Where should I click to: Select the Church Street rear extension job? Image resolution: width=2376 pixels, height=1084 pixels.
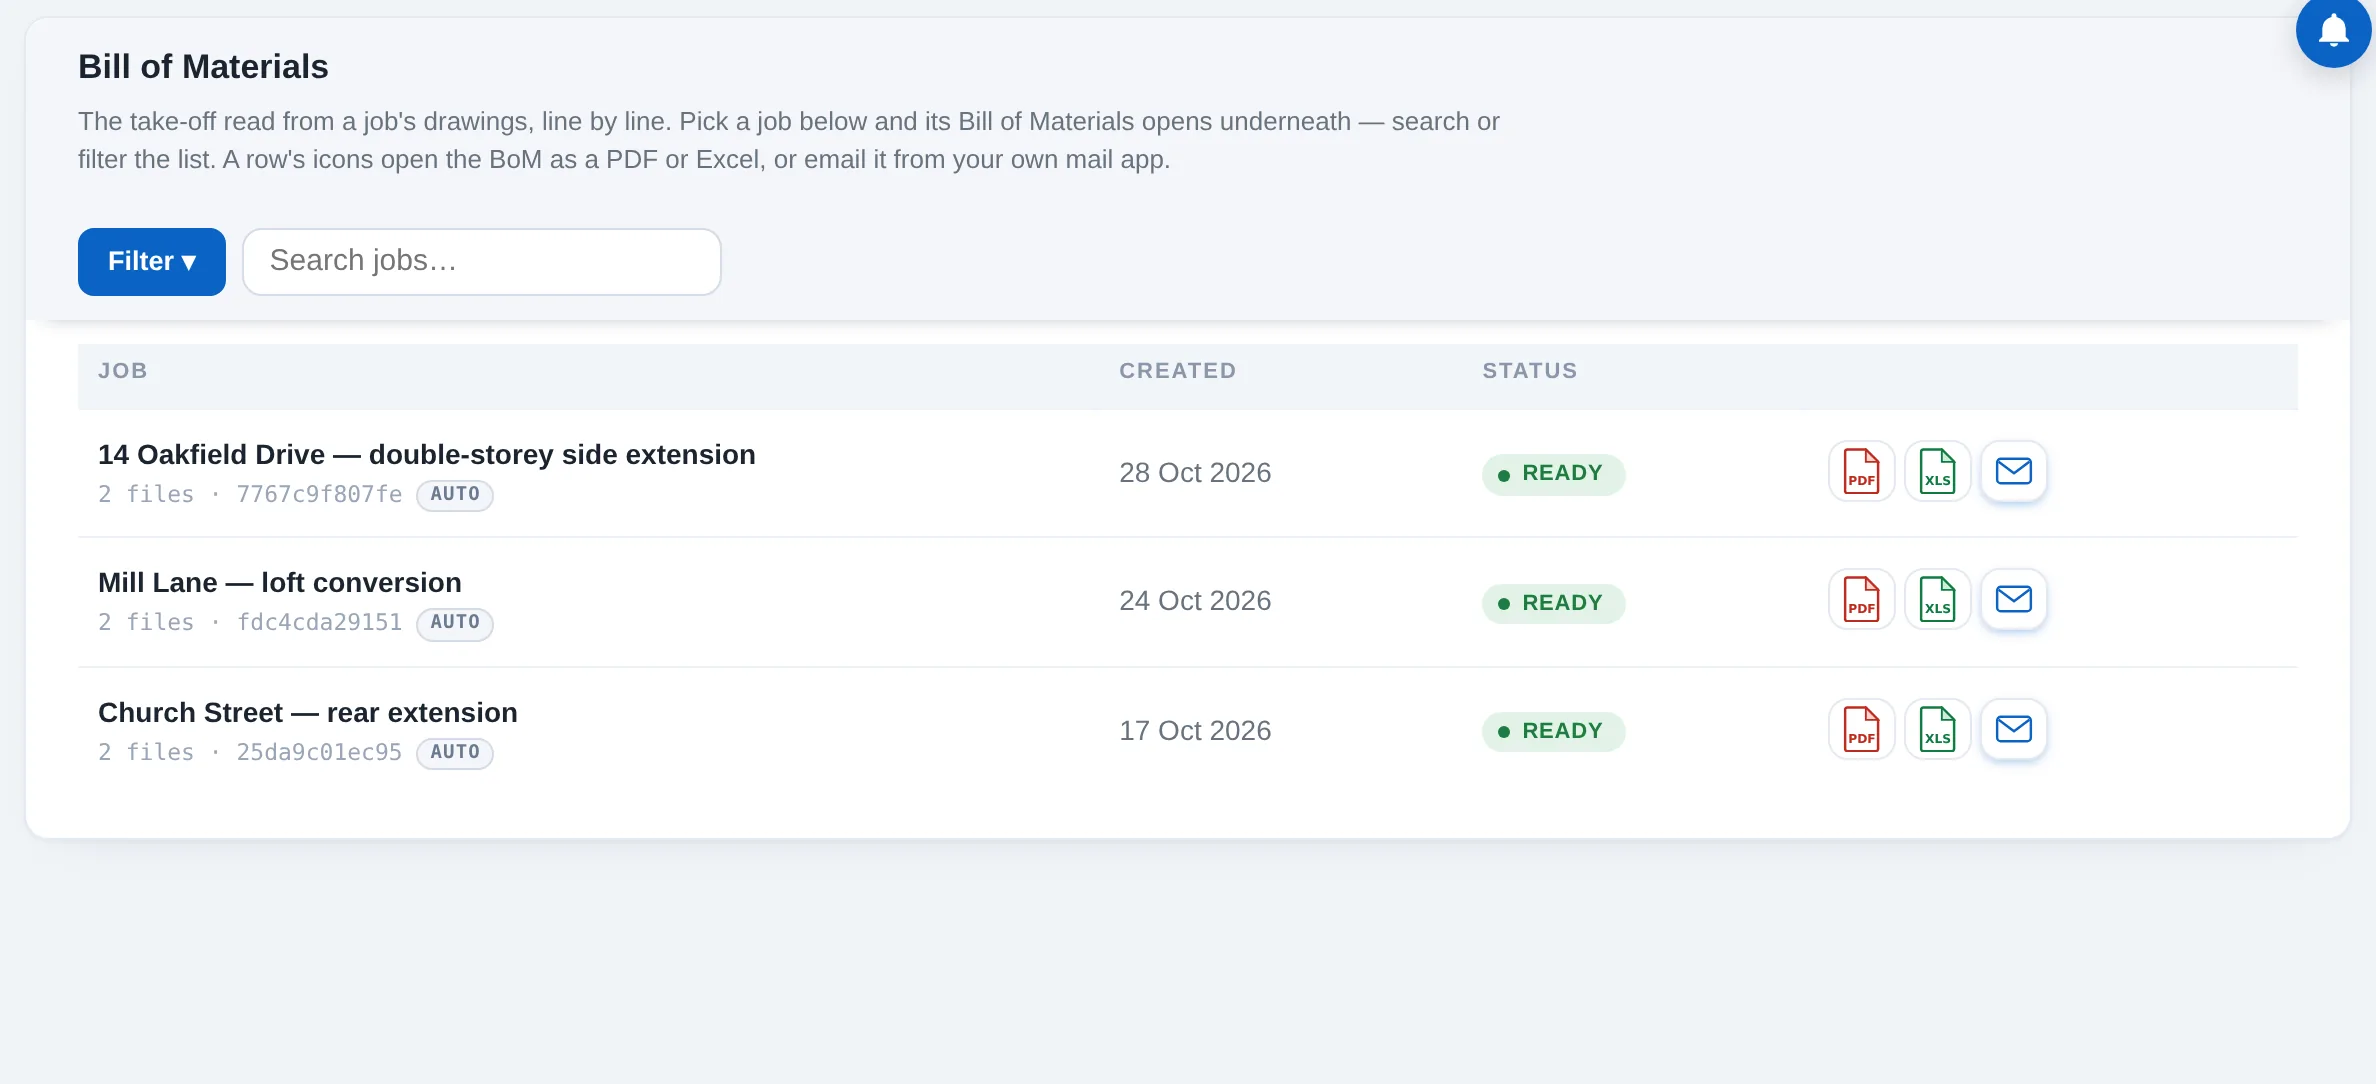pos(1187,731)
